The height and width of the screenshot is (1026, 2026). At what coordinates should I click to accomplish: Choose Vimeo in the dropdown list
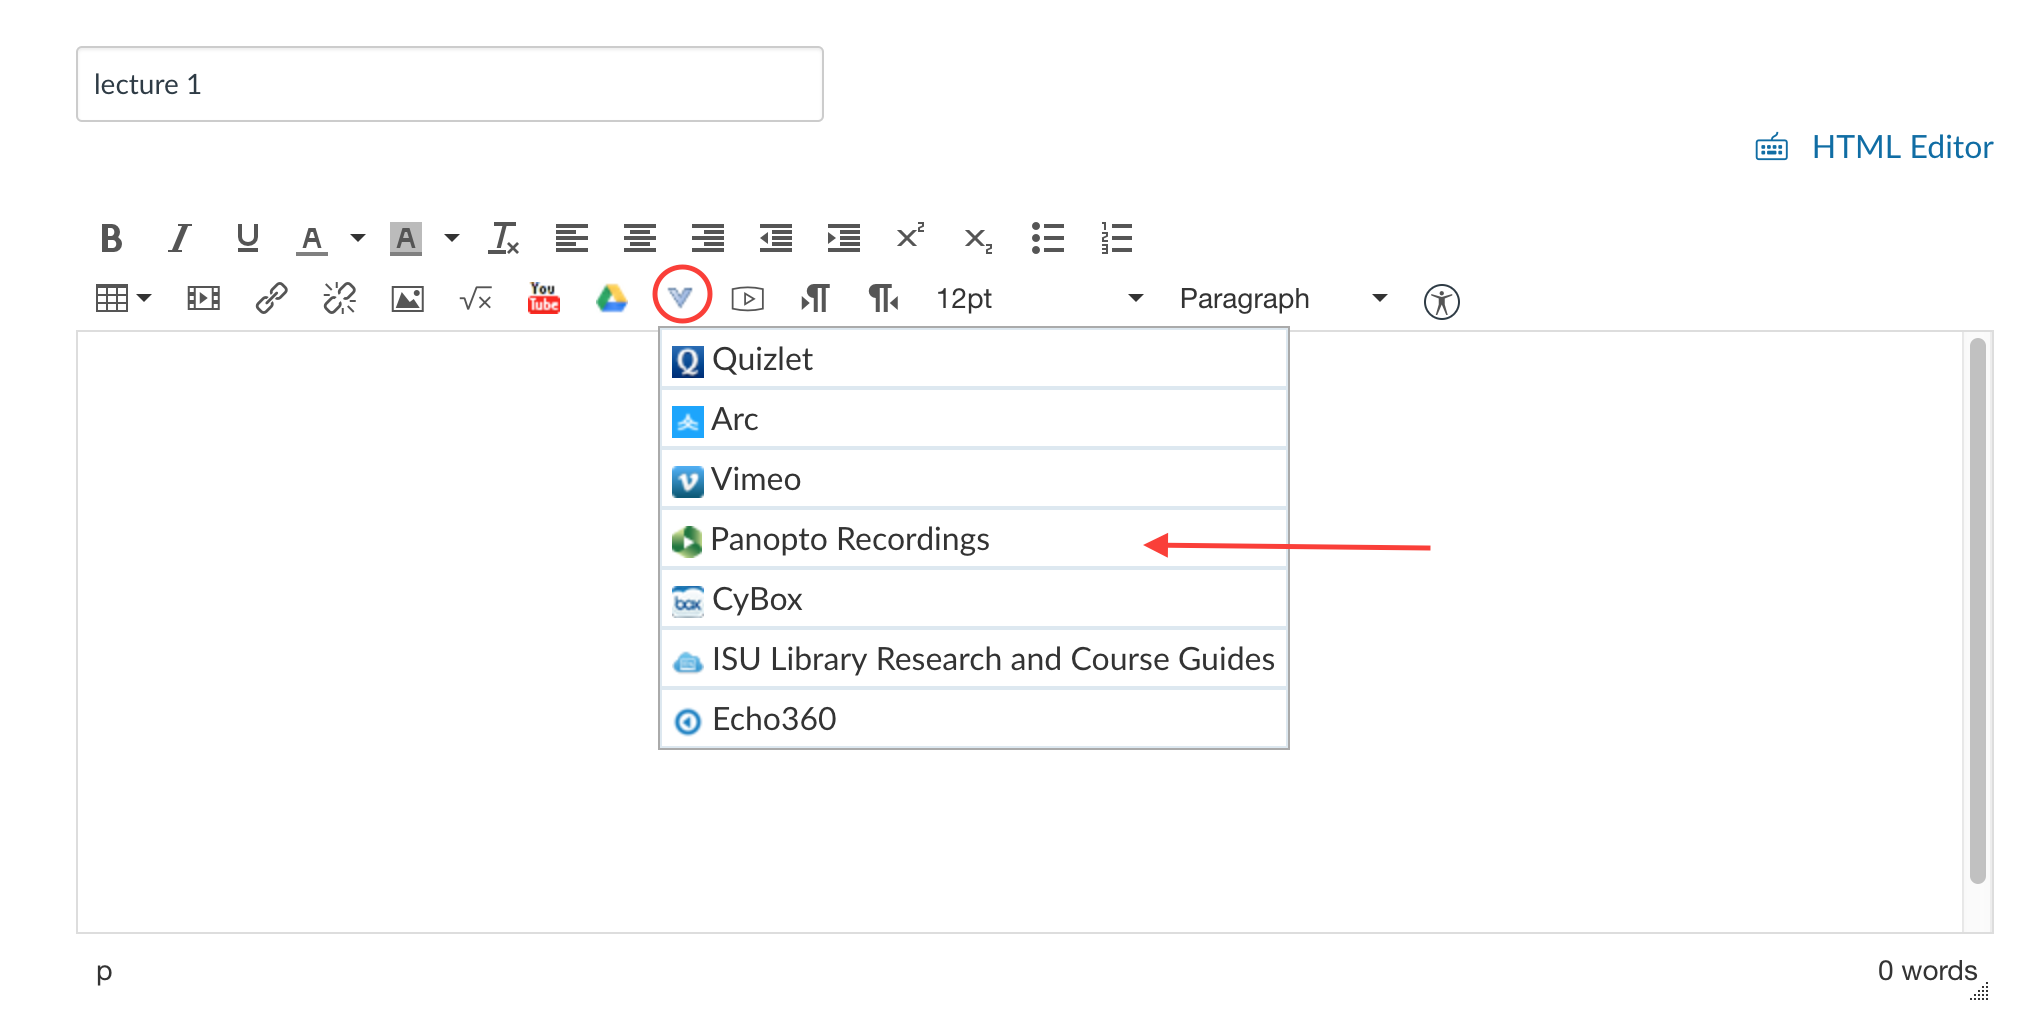coord(974,479)
